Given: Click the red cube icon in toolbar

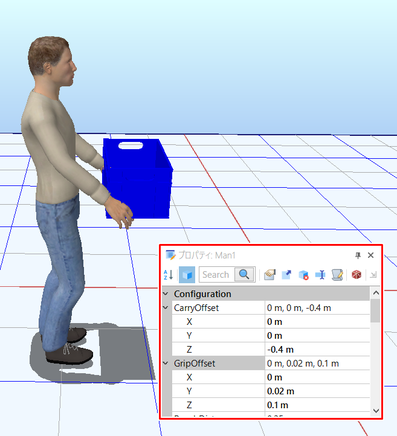Looking at the screenshot, I should (x=357, y=275).
